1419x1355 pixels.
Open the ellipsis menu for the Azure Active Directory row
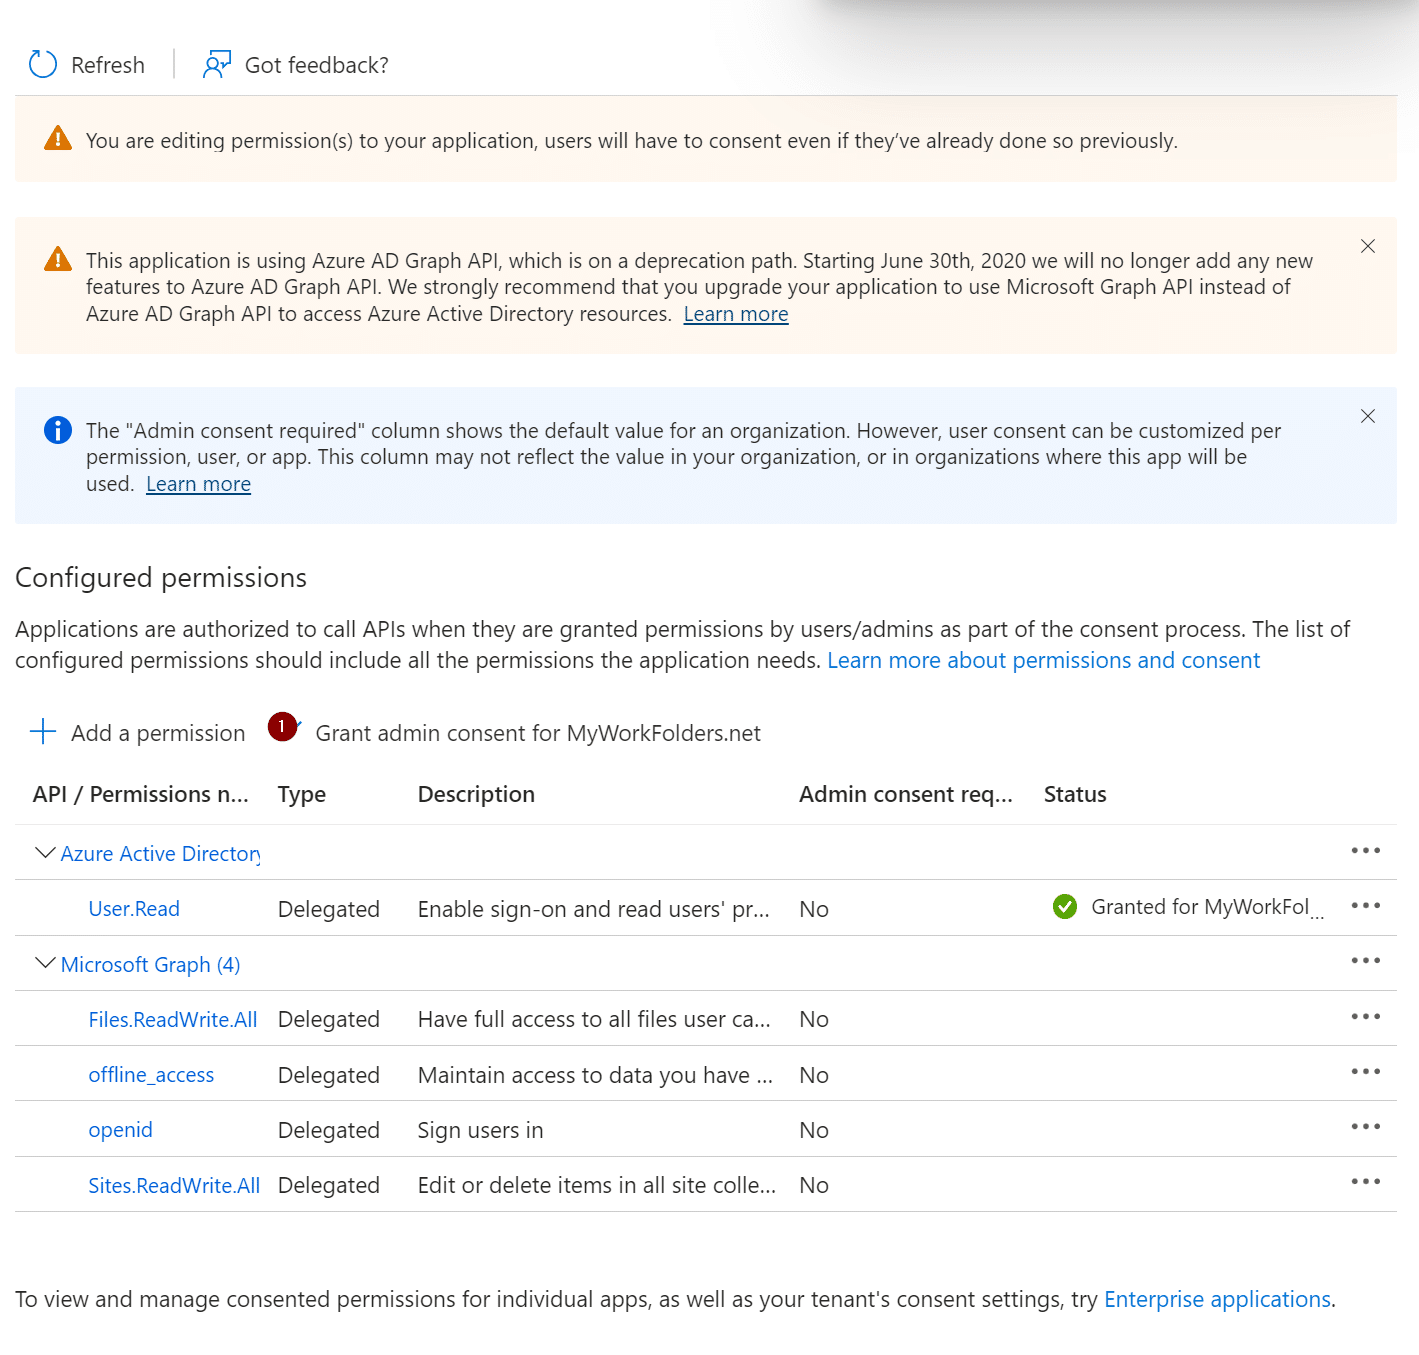(x=1364, y=850)
